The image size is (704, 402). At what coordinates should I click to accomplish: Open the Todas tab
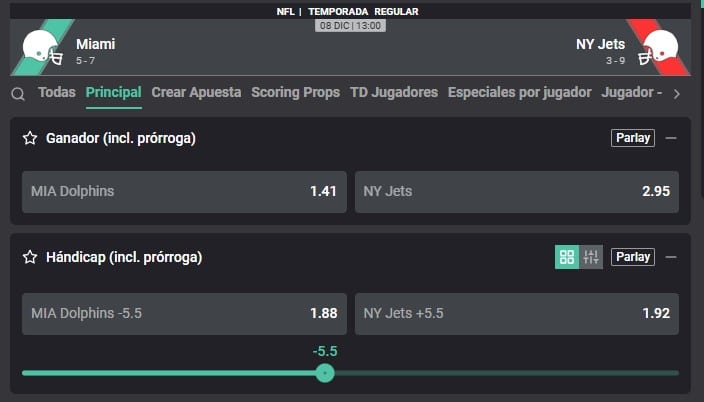tap(57, 92)
